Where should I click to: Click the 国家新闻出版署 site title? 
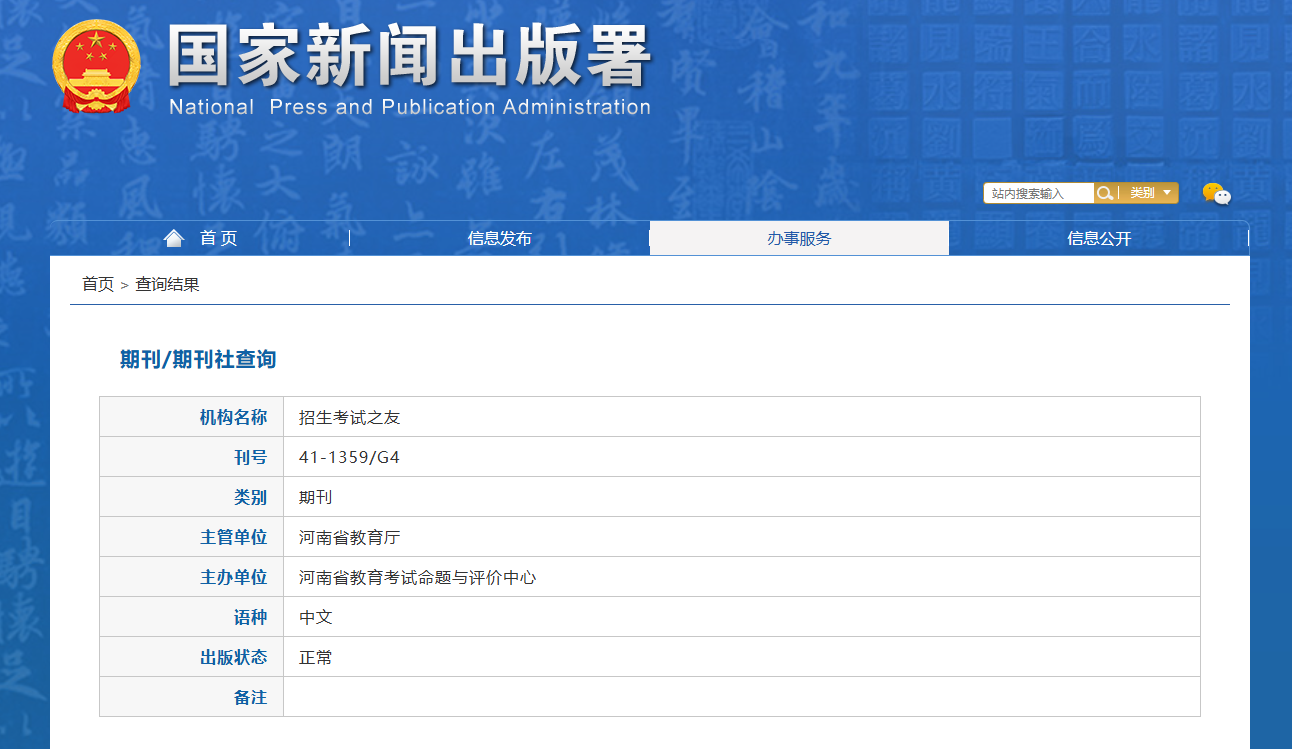[x=410, y=55]
